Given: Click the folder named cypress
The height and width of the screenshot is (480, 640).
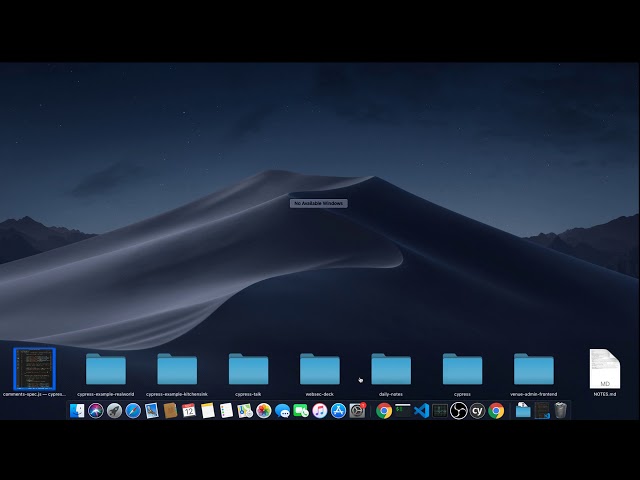Looking at the screenshot, I should coord(462,370).
